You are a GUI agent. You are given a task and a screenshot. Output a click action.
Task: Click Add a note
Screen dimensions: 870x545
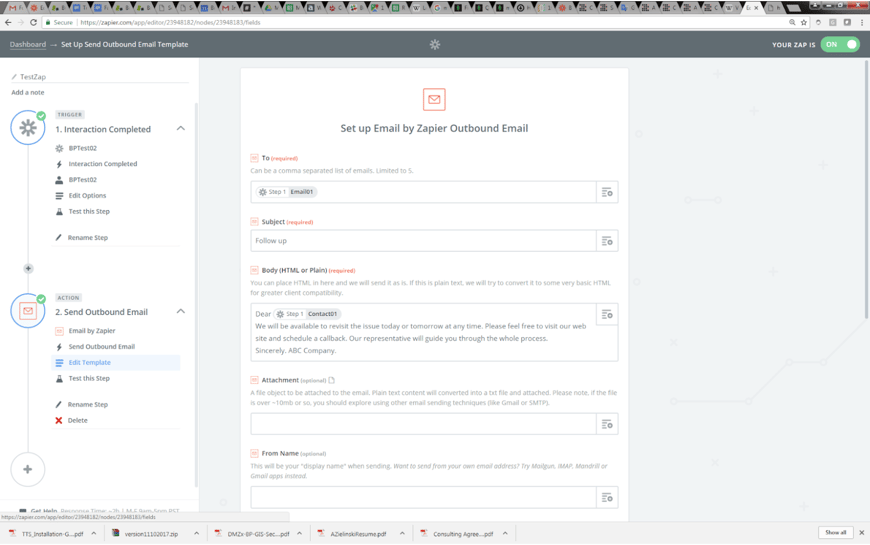28,93
